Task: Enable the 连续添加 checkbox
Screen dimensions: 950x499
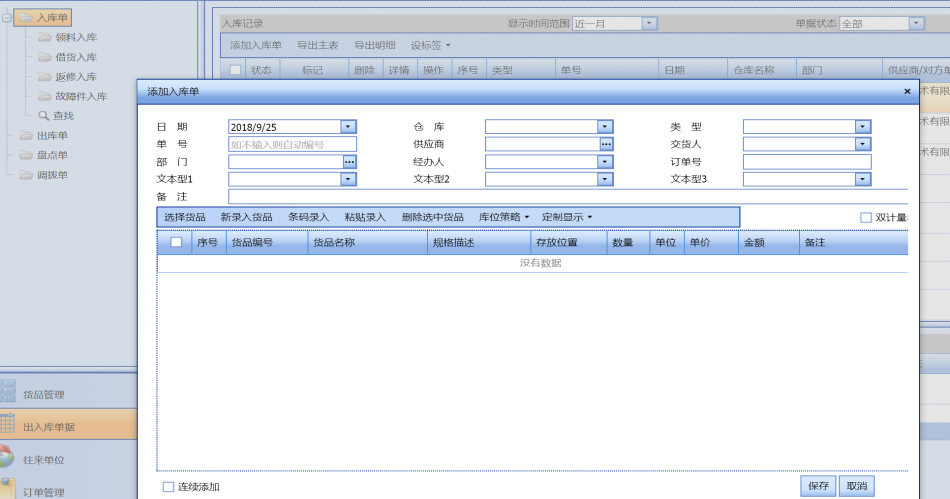Action: point(168,487)
